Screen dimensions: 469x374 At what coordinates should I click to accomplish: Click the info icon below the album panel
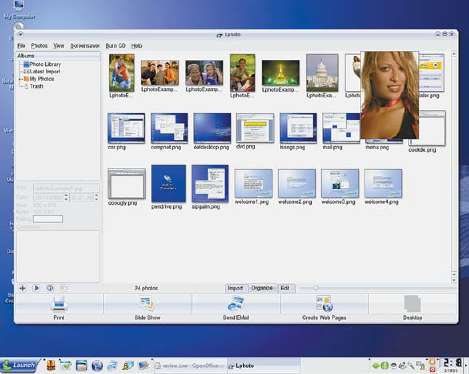50,288
